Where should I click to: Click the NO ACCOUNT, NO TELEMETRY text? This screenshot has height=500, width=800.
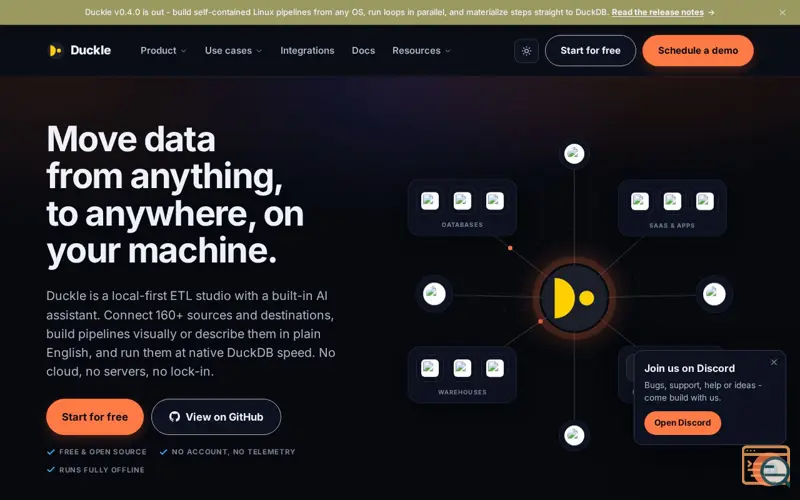(233, 452)
